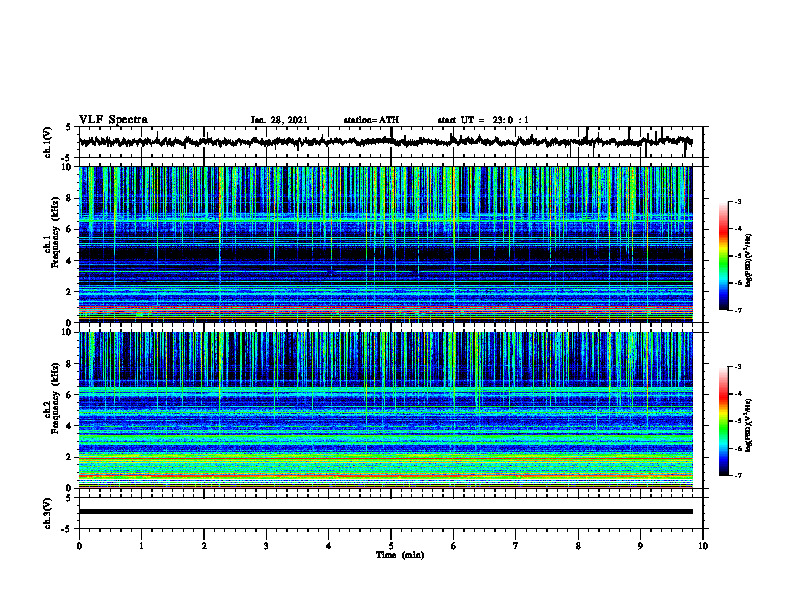Click the "Time (min)" axis label
The height and width of the screenshot is (612, 792).
(400, 555)
